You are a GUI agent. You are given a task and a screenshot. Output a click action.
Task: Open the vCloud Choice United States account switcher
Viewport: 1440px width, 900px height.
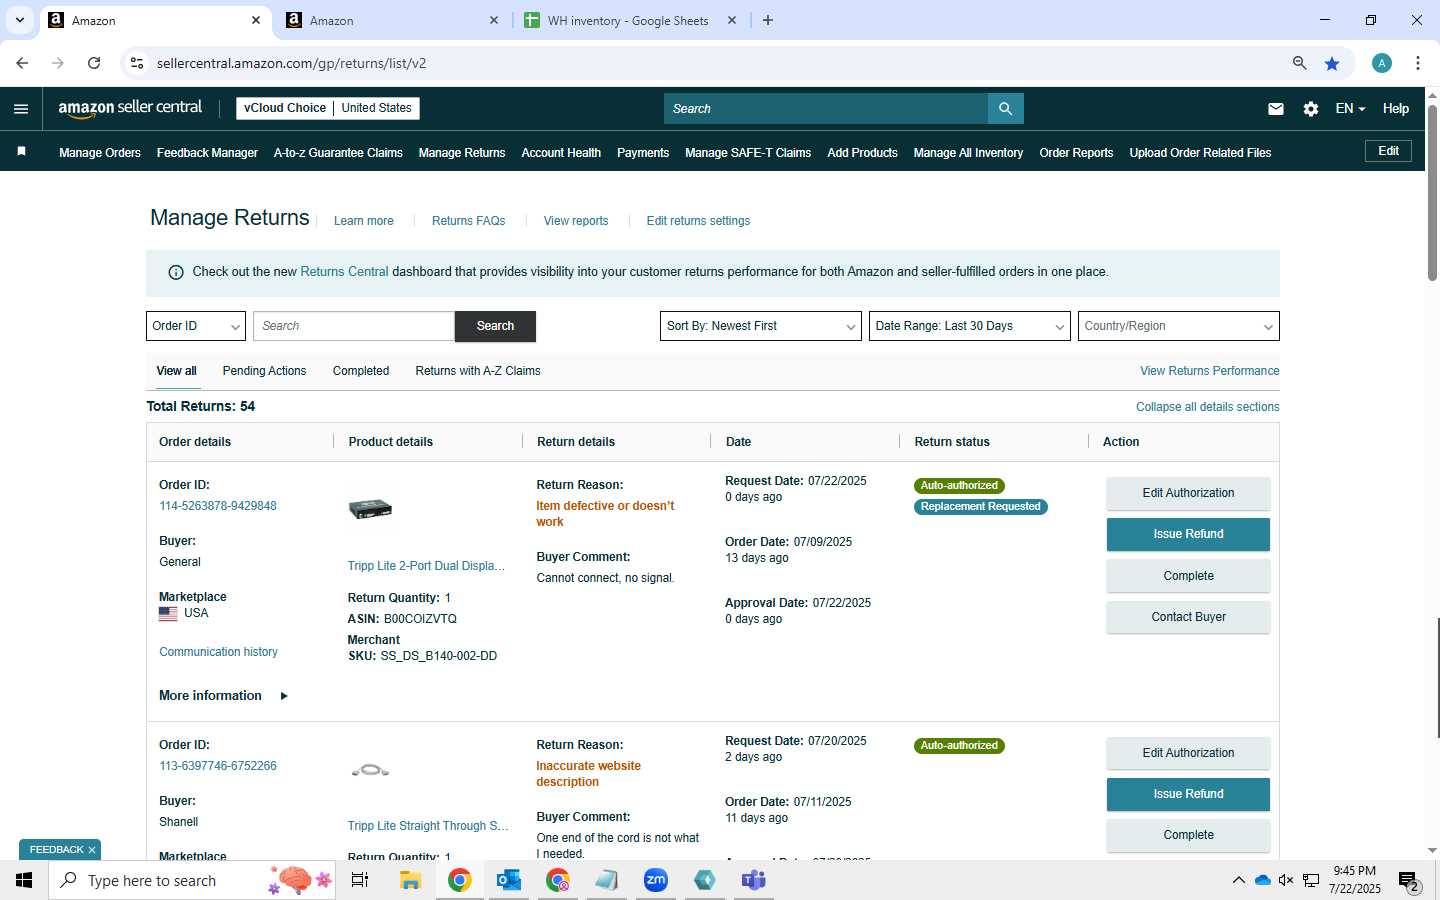coord(328,108)
